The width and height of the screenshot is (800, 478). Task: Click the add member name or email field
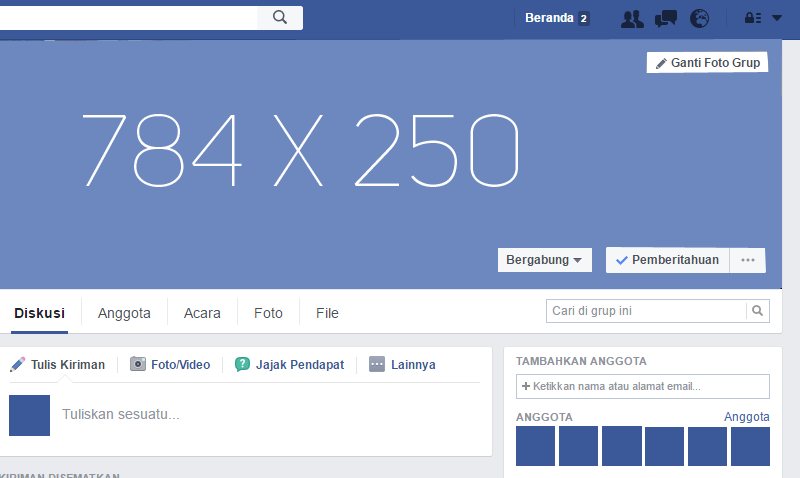click(643, 386)
